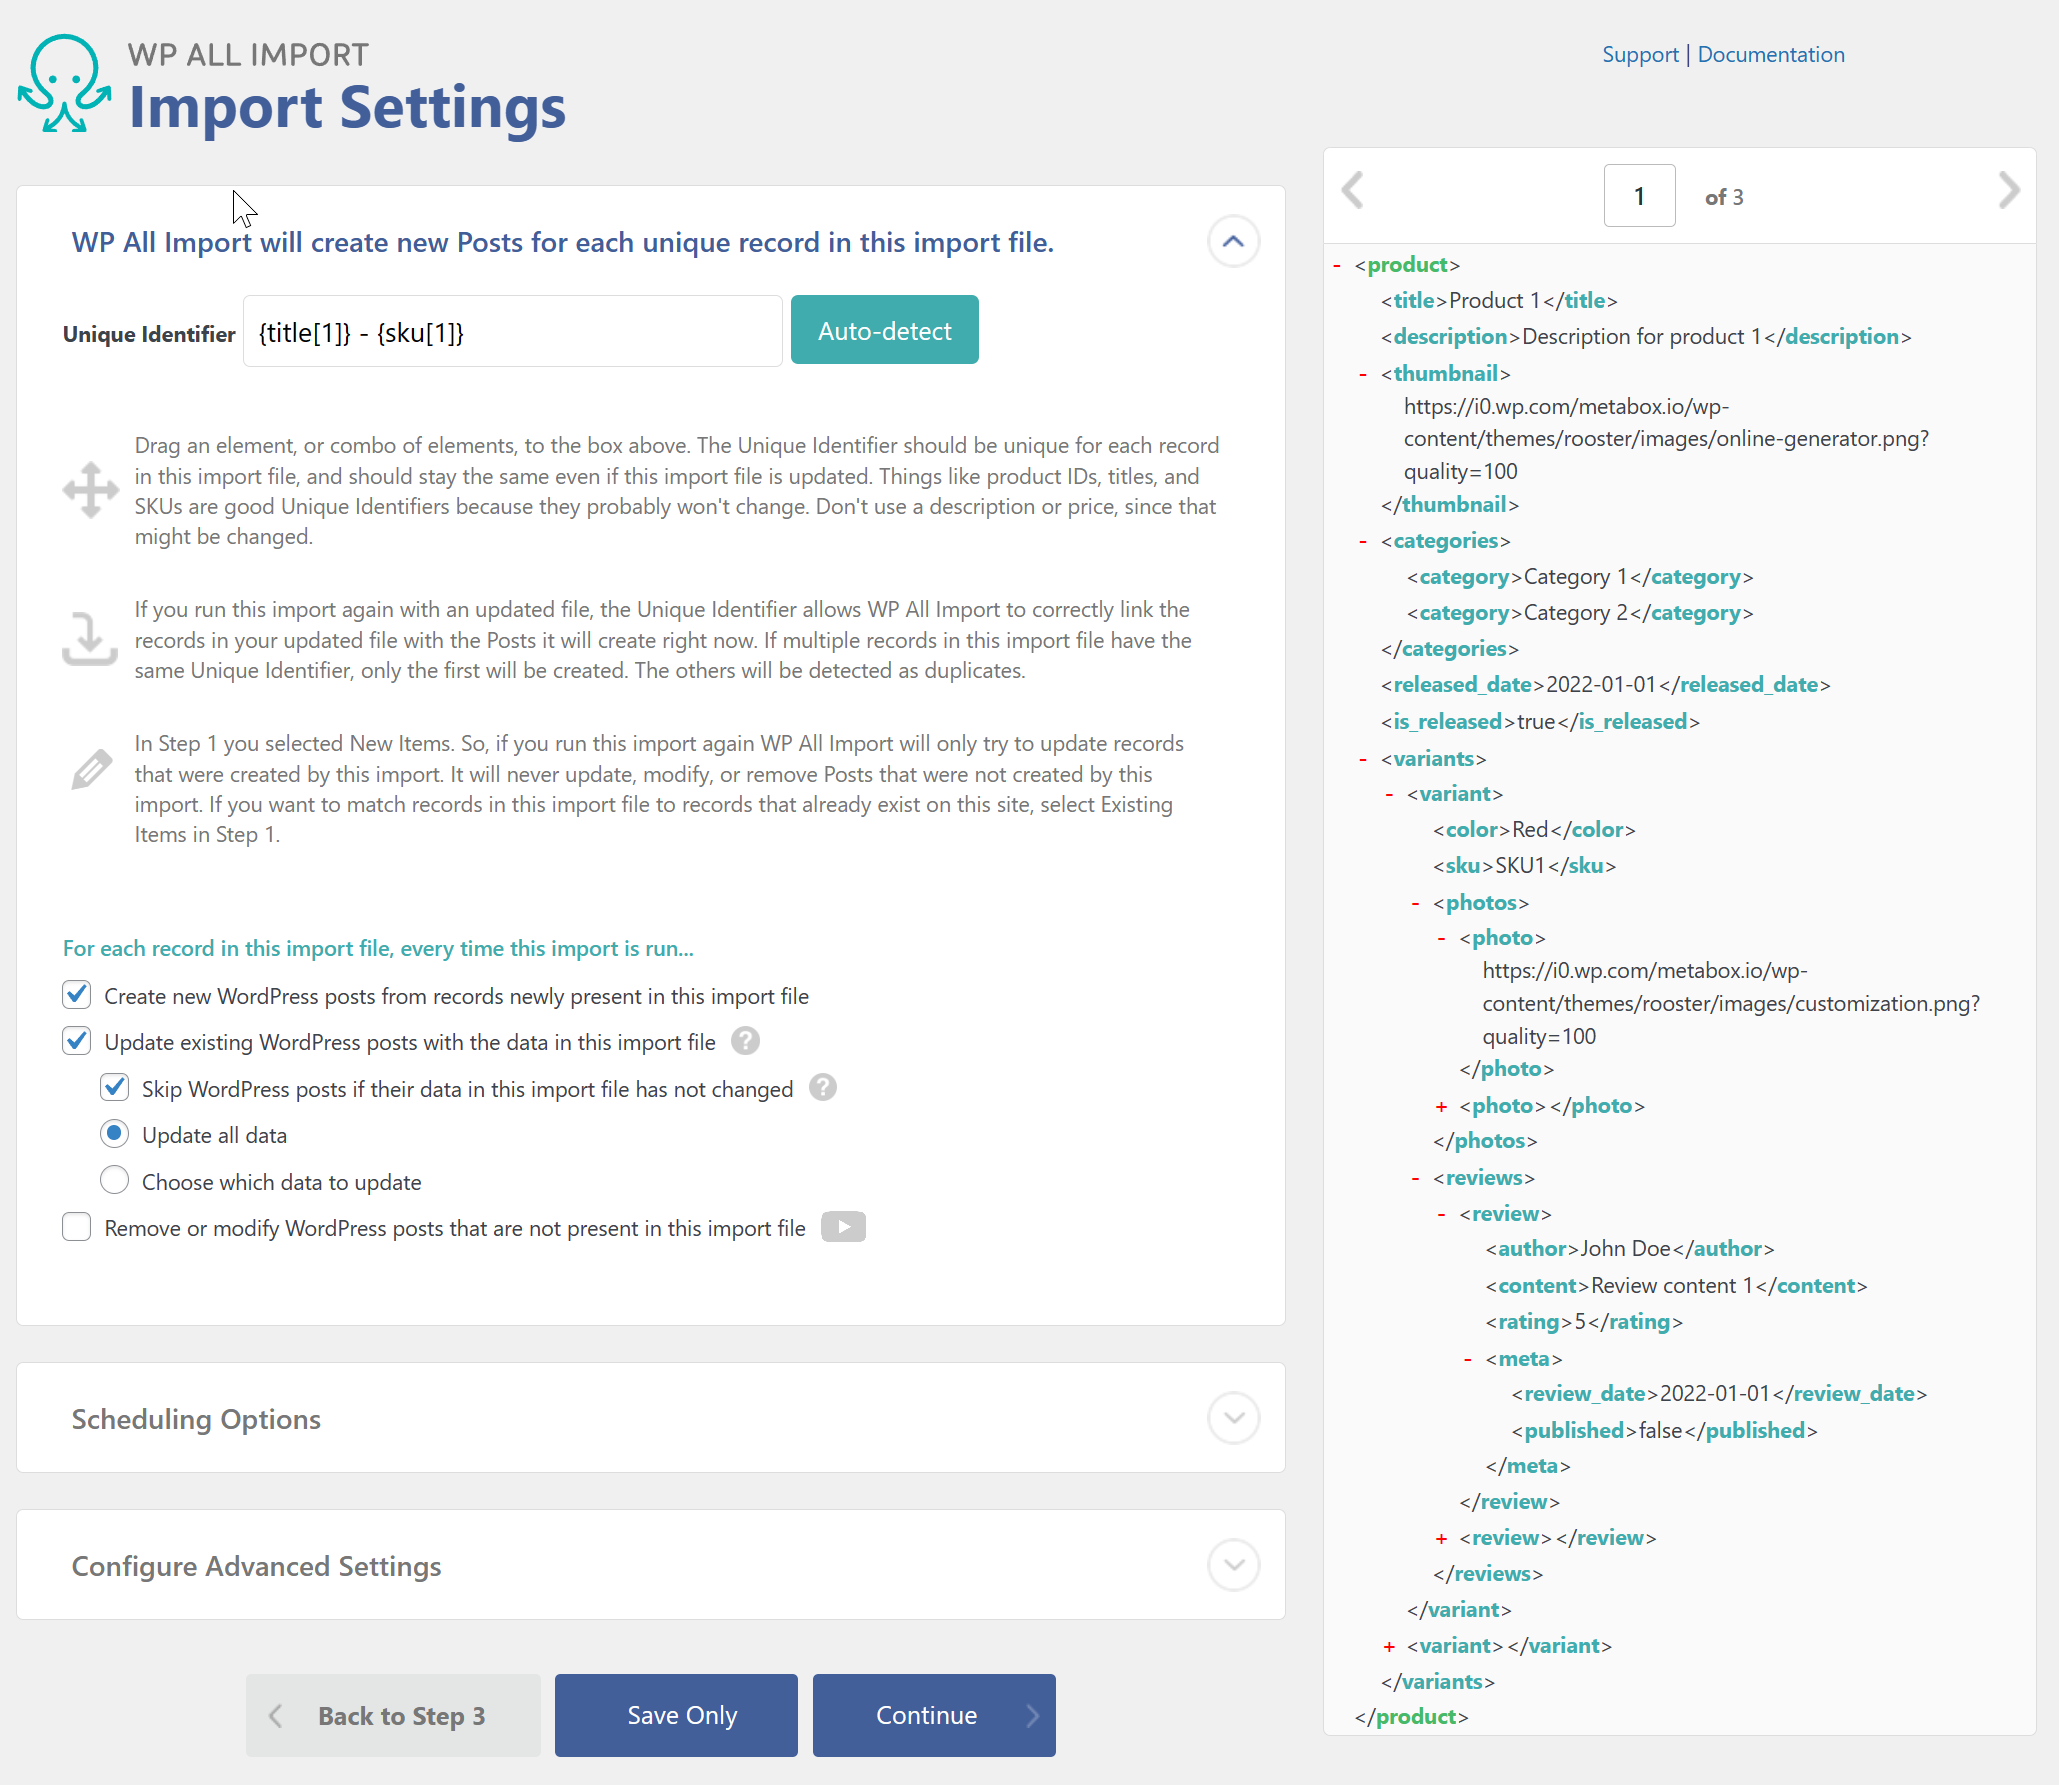Click the "of 3" record count text
The image size is (2059, 1785).
(1724, 197)
